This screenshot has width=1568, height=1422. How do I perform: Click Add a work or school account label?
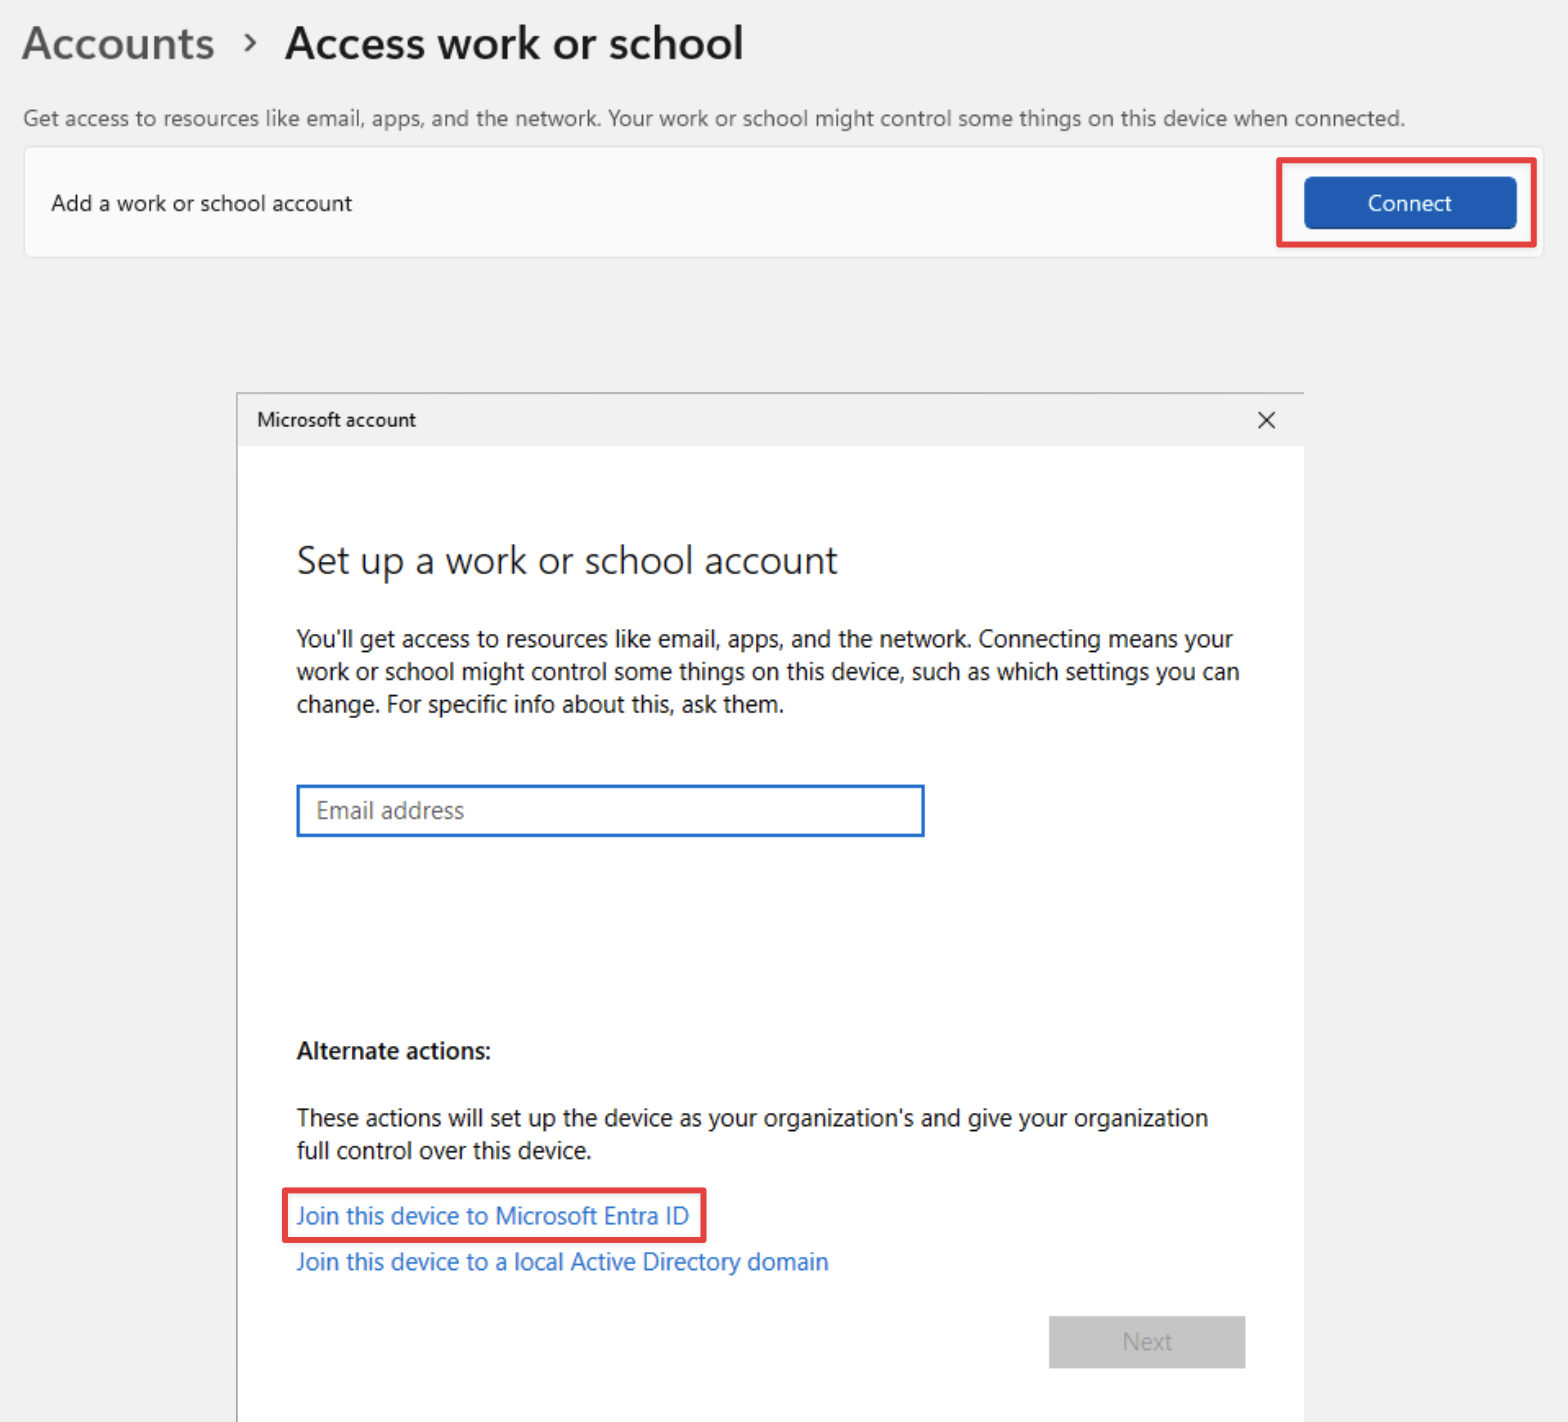pyautogui.click(x=202, y=204)
